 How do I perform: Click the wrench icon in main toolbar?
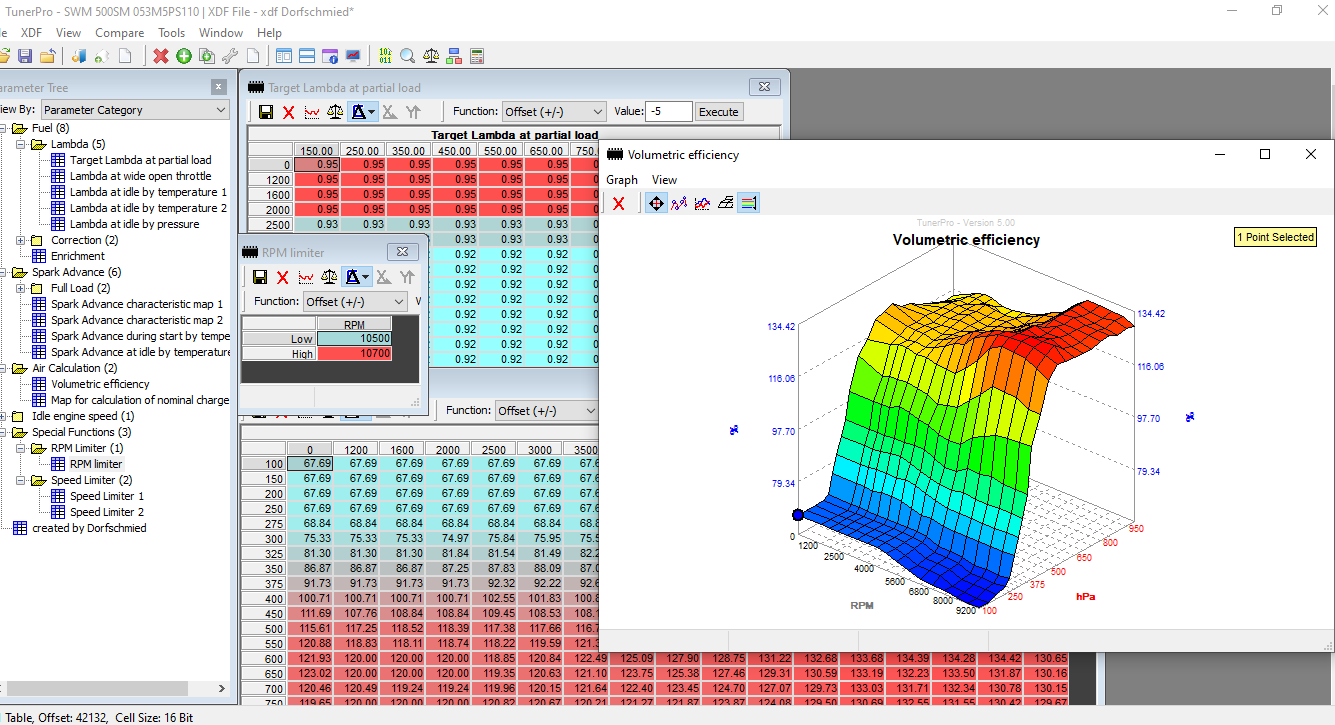pyautogui.click(x=230, y=56)
